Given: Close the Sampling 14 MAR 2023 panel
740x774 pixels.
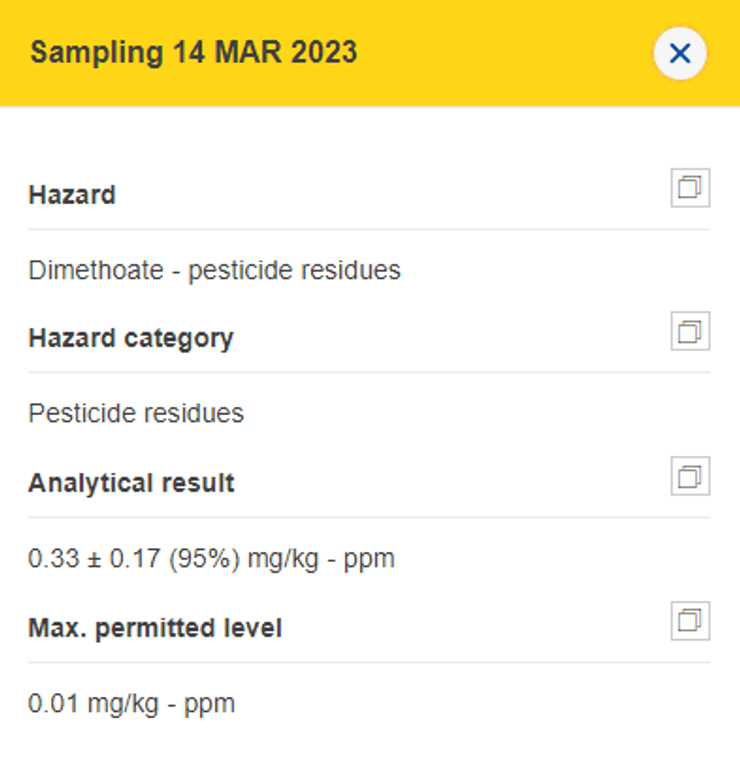Looking at the screenshot, I should click(680, 53).
